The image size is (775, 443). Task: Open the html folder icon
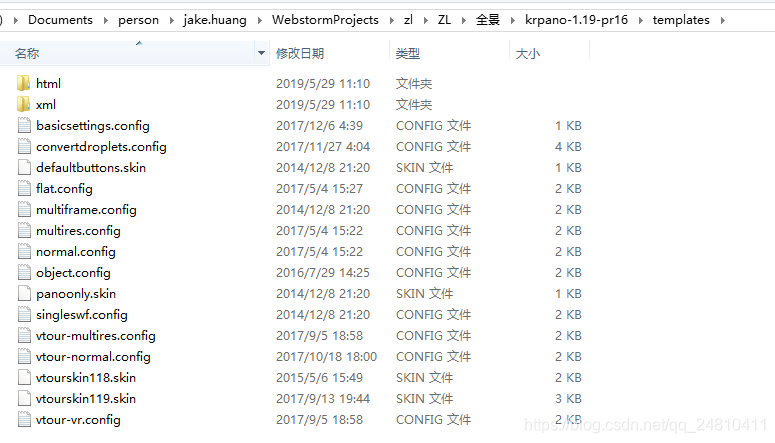[x=23, y=83]
